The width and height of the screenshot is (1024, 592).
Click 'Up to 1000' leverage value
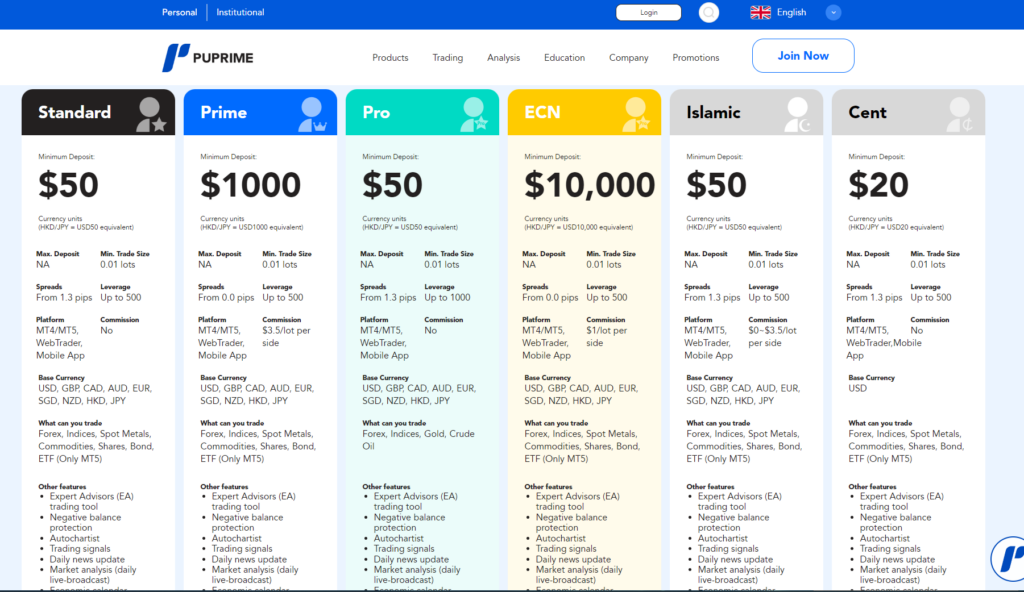447,297
